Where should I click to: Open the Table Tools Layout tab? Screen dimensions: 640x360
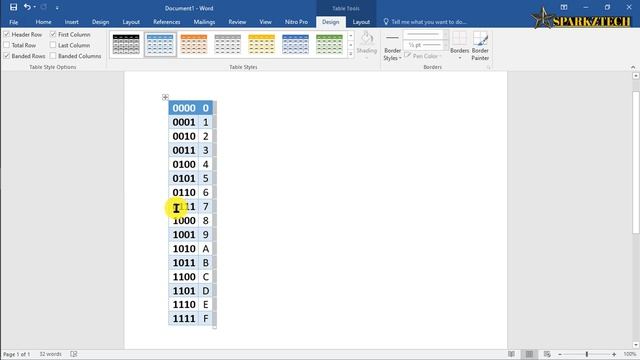pos(361,22)
